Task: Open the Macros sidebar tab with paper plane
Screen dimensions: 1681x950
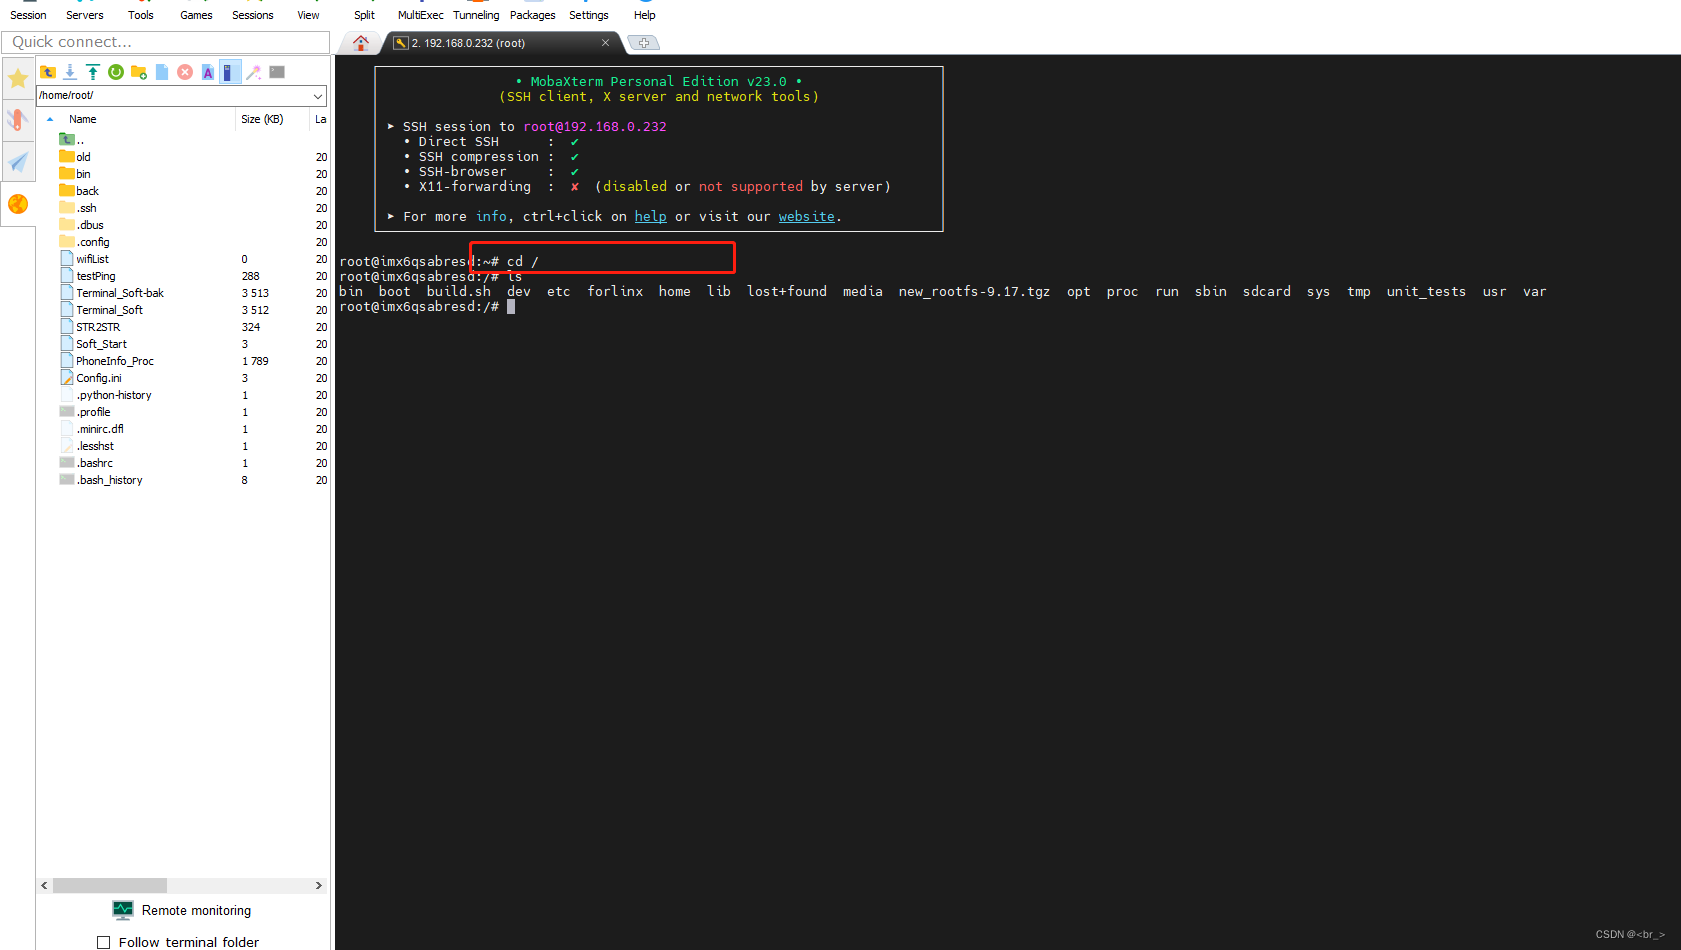Action: point(18,162)
